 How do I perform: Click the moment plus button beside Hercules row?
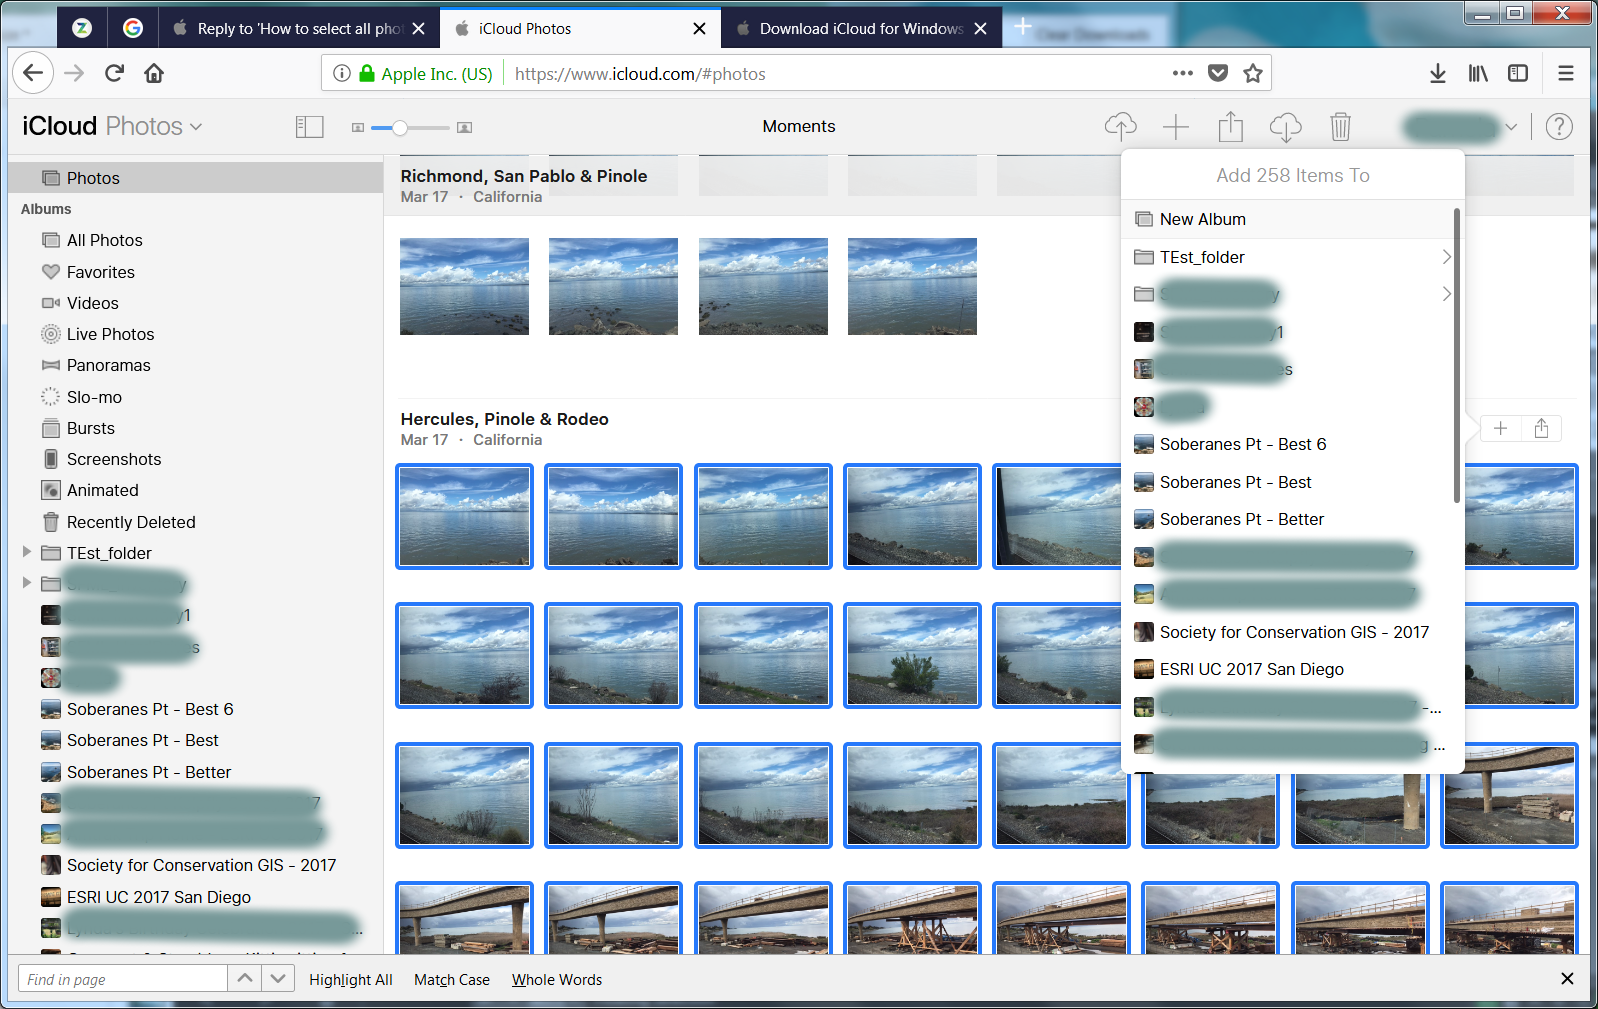[1500, 428]
